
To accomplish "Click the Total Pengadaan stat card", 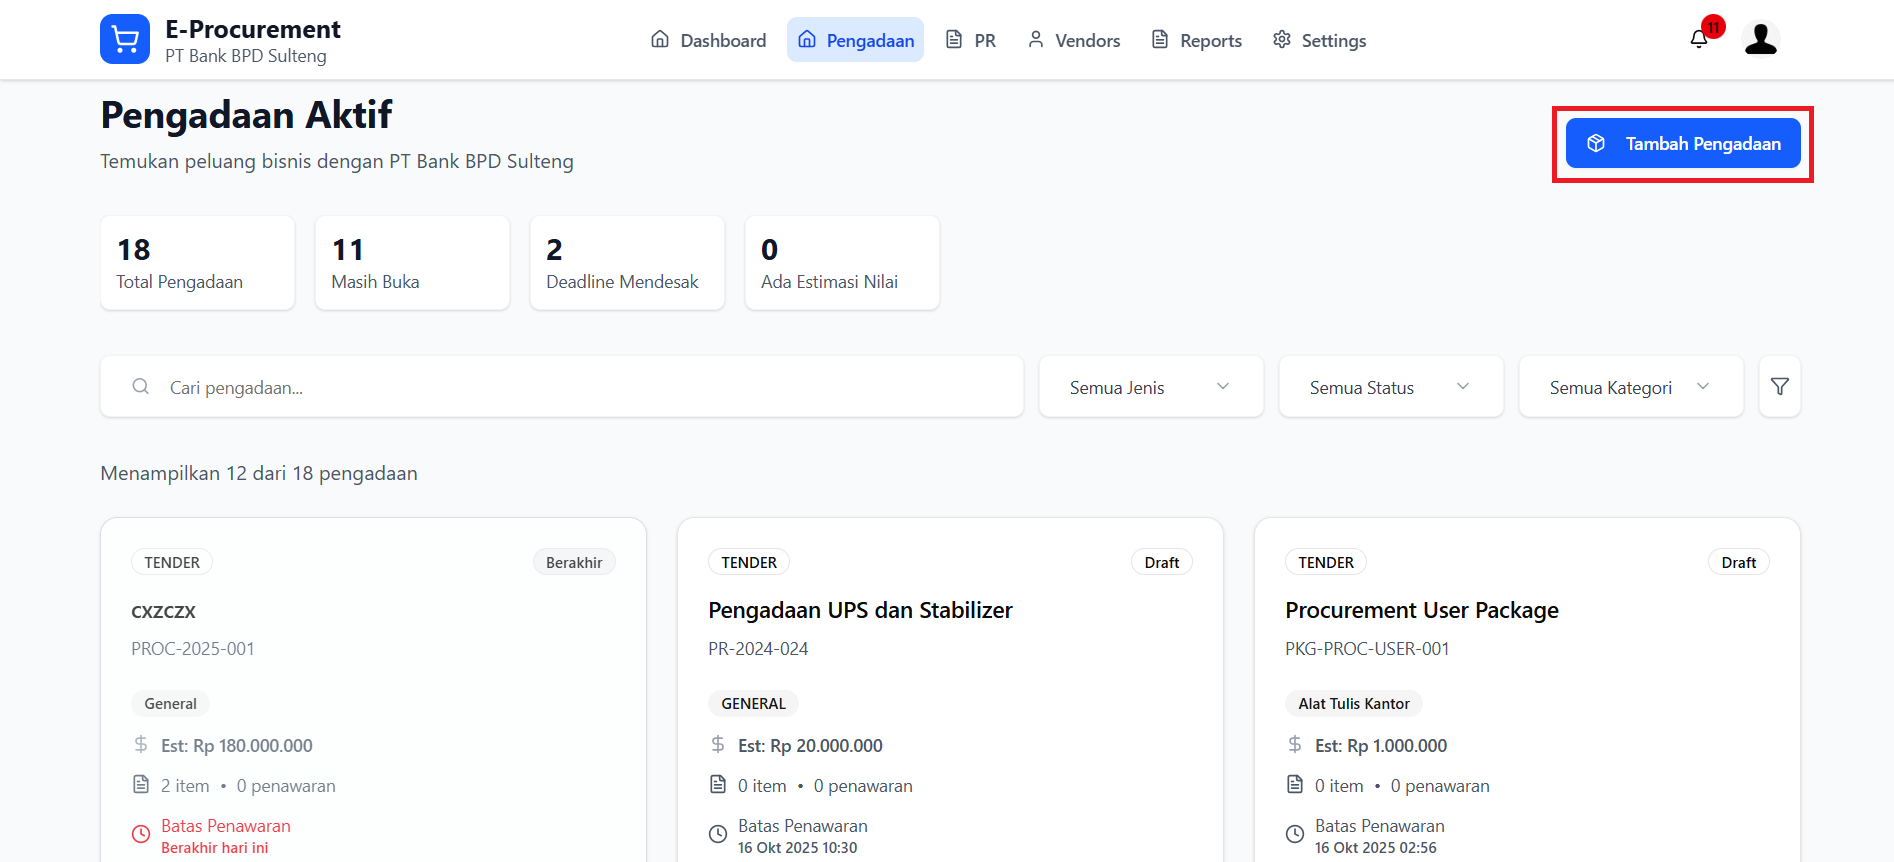I will [197, 263].
